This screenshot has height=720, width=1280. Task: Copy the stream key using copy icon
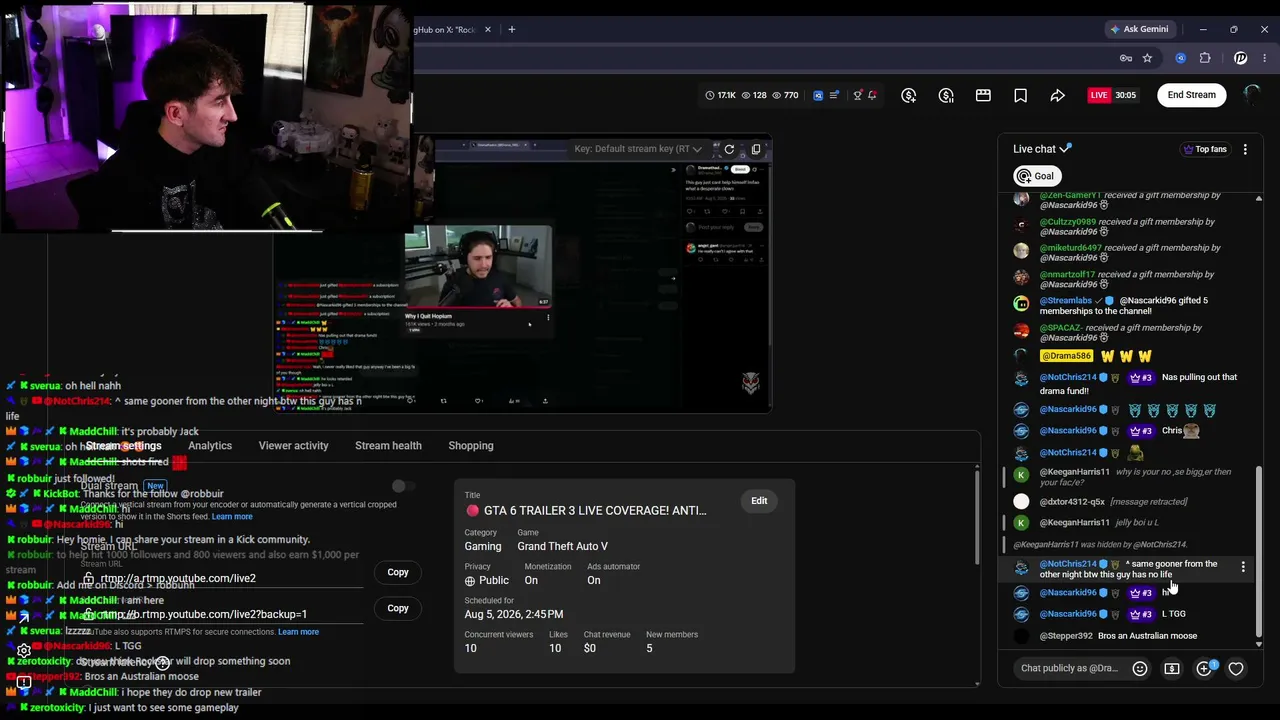(756, 149)
